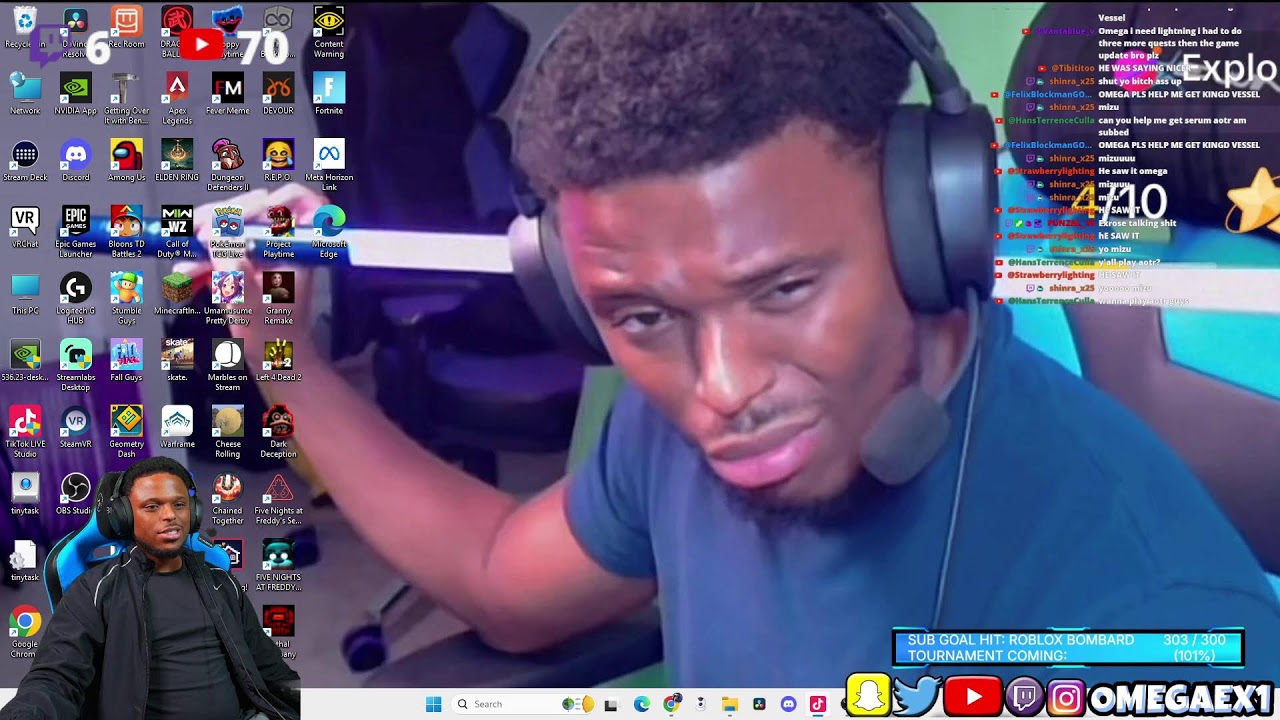Launch VRChat from the desktop
This screenshot has height=720, width=1280.
pyautogui.click(x=25, y=227)
